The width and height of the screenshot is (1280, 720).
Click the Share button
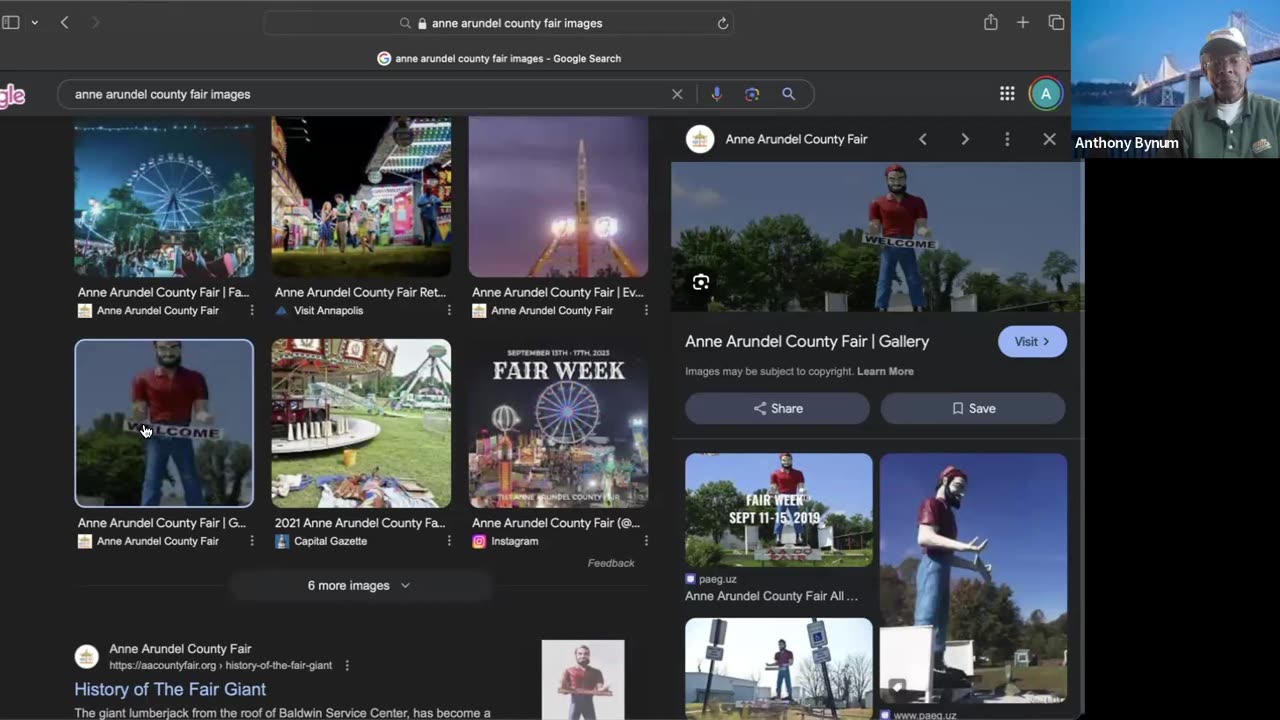[777, 408]
